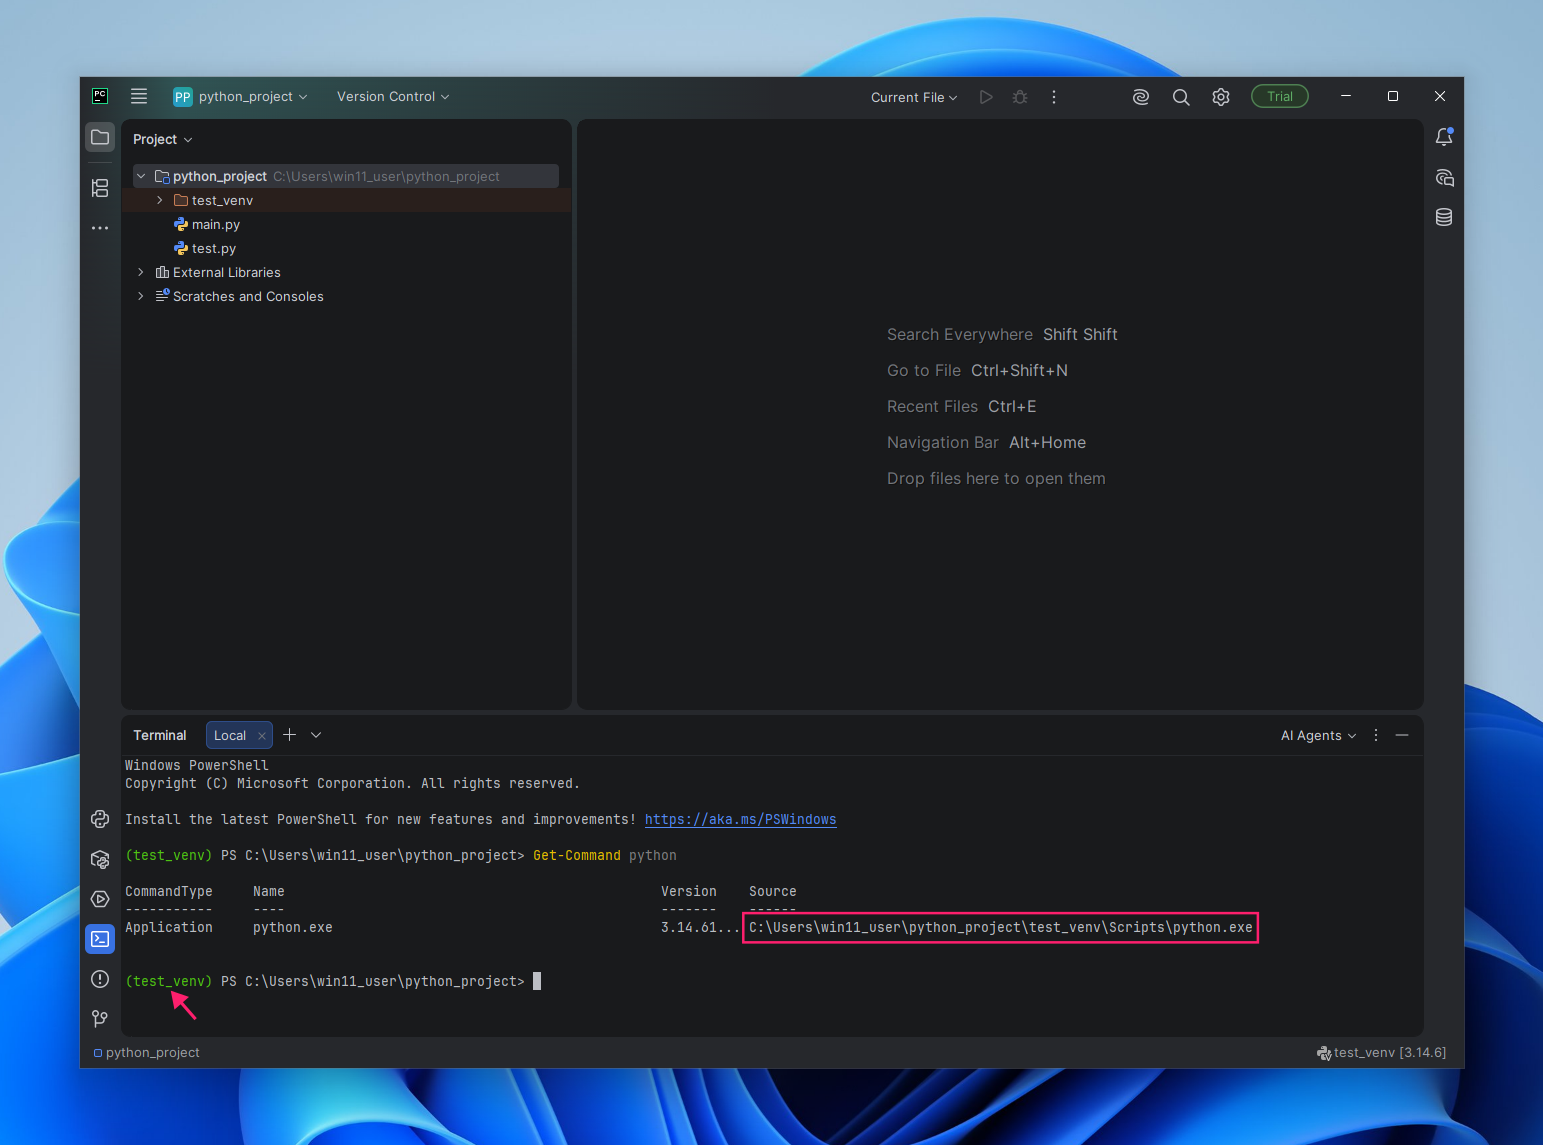Open Python Packages tool window icon

click(x=100, y=859)
